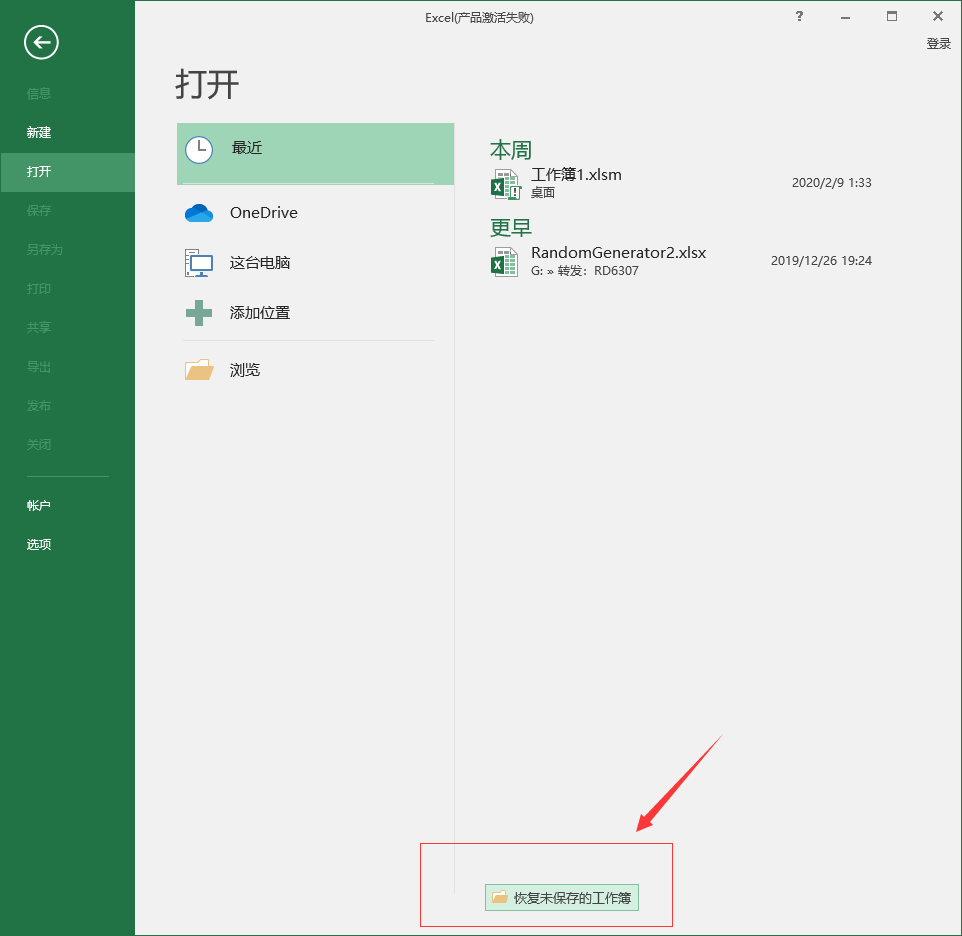Minimize the Excel window
This screenshot has width=962, height=936.
(845, 17)
